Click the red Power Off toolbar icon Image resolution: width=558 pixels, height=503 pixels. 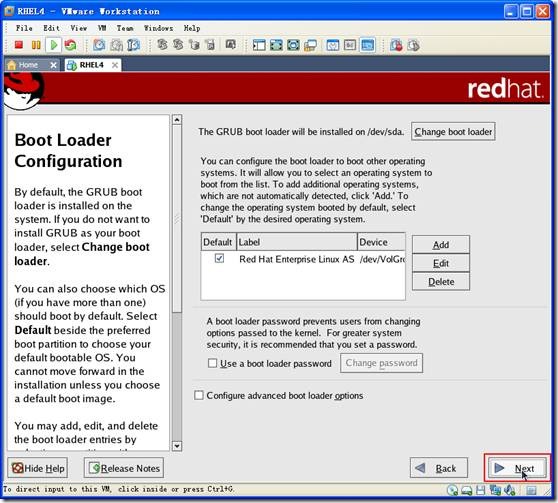[x=19, y=45]
